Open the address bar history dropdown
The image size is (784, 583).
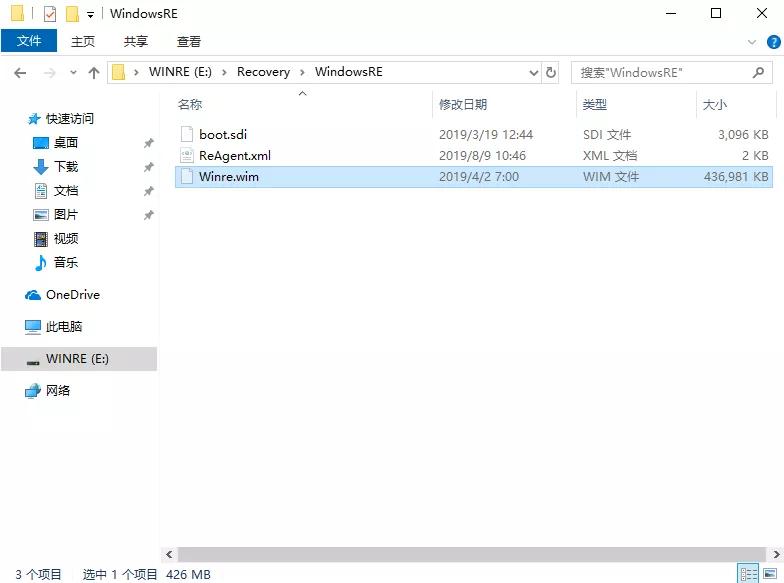[x=533, y=72]
